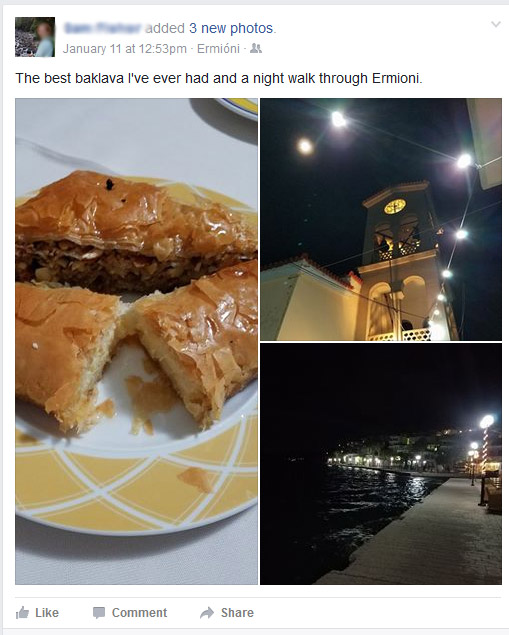Viewport: 509px width, 635px height.
Task: Click the Share button label
Action: pyautogui.click(x=237, y=613)
